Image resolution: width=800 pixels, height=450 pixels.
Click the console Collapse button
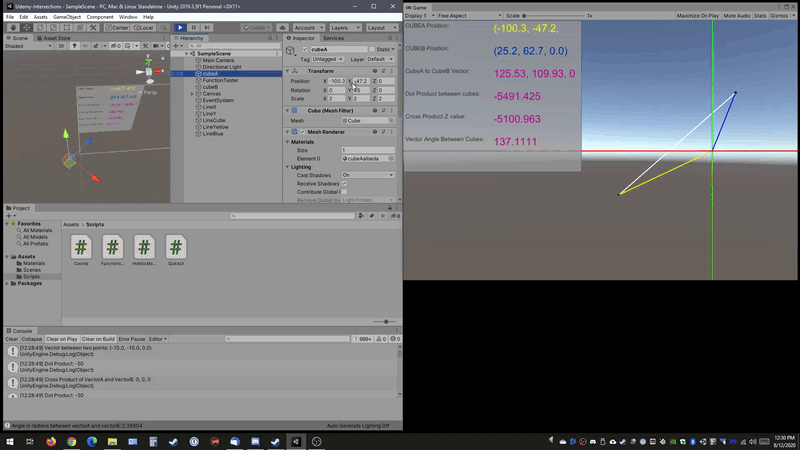pyautogui.click(x=32, y=339)
